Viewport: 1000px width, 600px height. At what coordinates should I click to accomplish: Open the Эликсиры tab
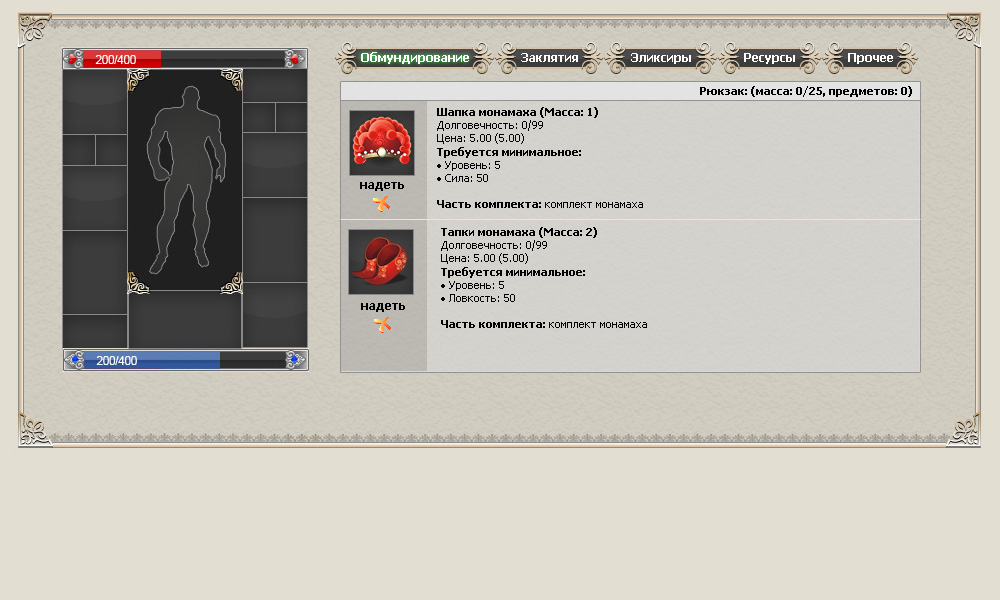point(660,58)
